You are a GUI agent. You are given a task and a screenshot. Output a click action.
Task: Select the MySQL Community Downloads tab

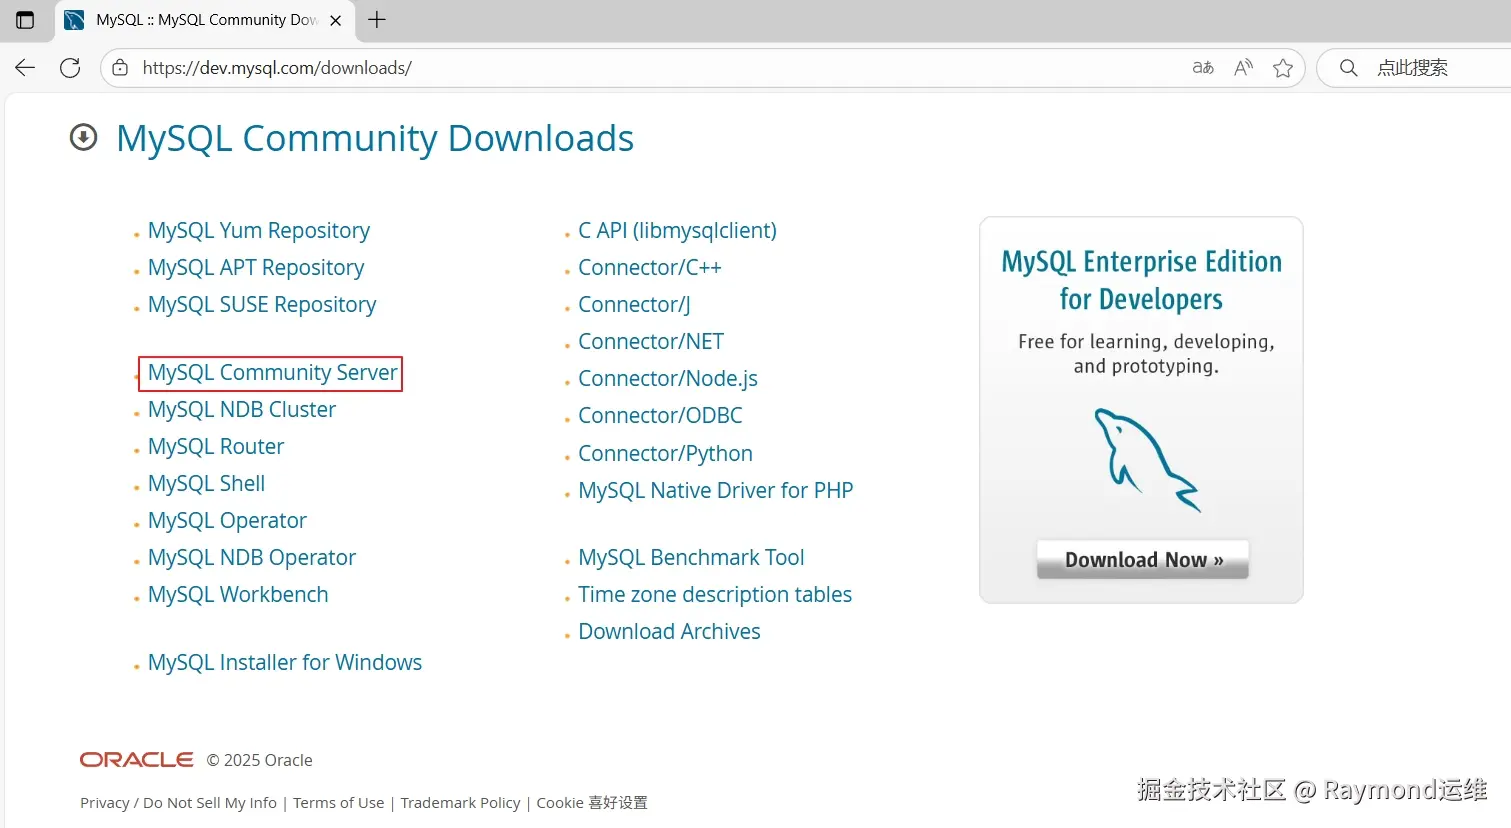point(207,20)
